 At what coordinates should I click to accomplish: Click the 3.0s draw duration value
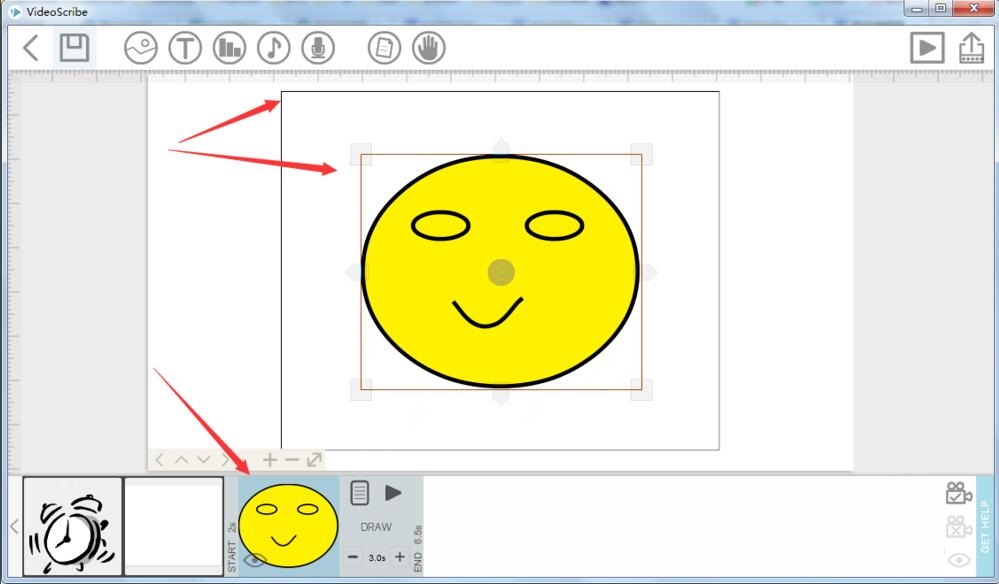(x=377, y=558)
